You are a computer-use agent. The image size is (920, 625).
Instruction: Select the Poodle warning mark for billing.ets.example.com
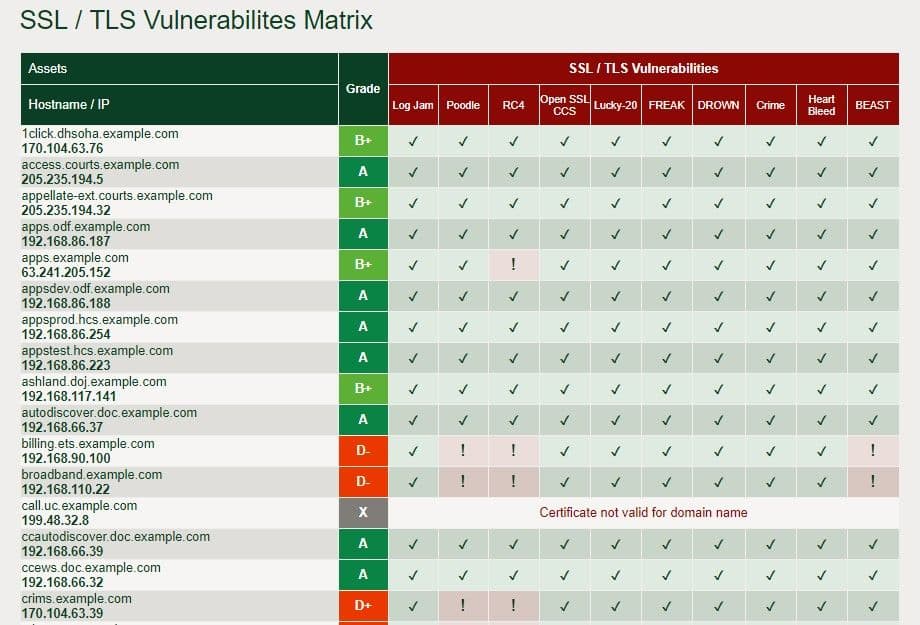click(x=462, y=450)
